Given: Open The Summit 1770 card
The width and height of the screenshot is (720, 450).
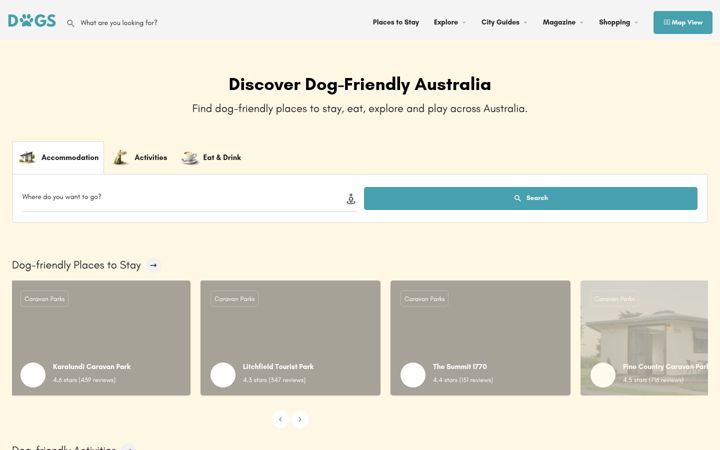Looking at the screenshot, I should [x=480, y=338].
